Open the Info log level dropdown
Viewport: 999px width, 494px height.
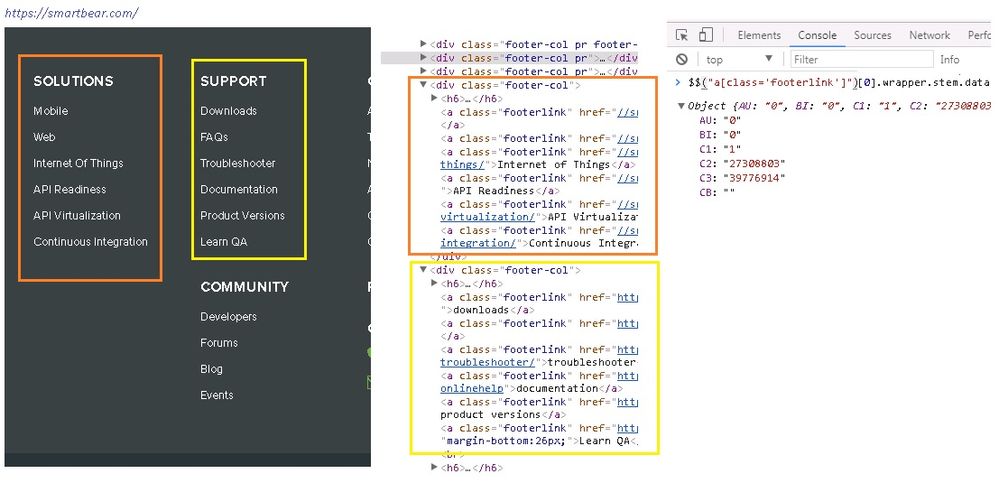[x=949, y=59]
